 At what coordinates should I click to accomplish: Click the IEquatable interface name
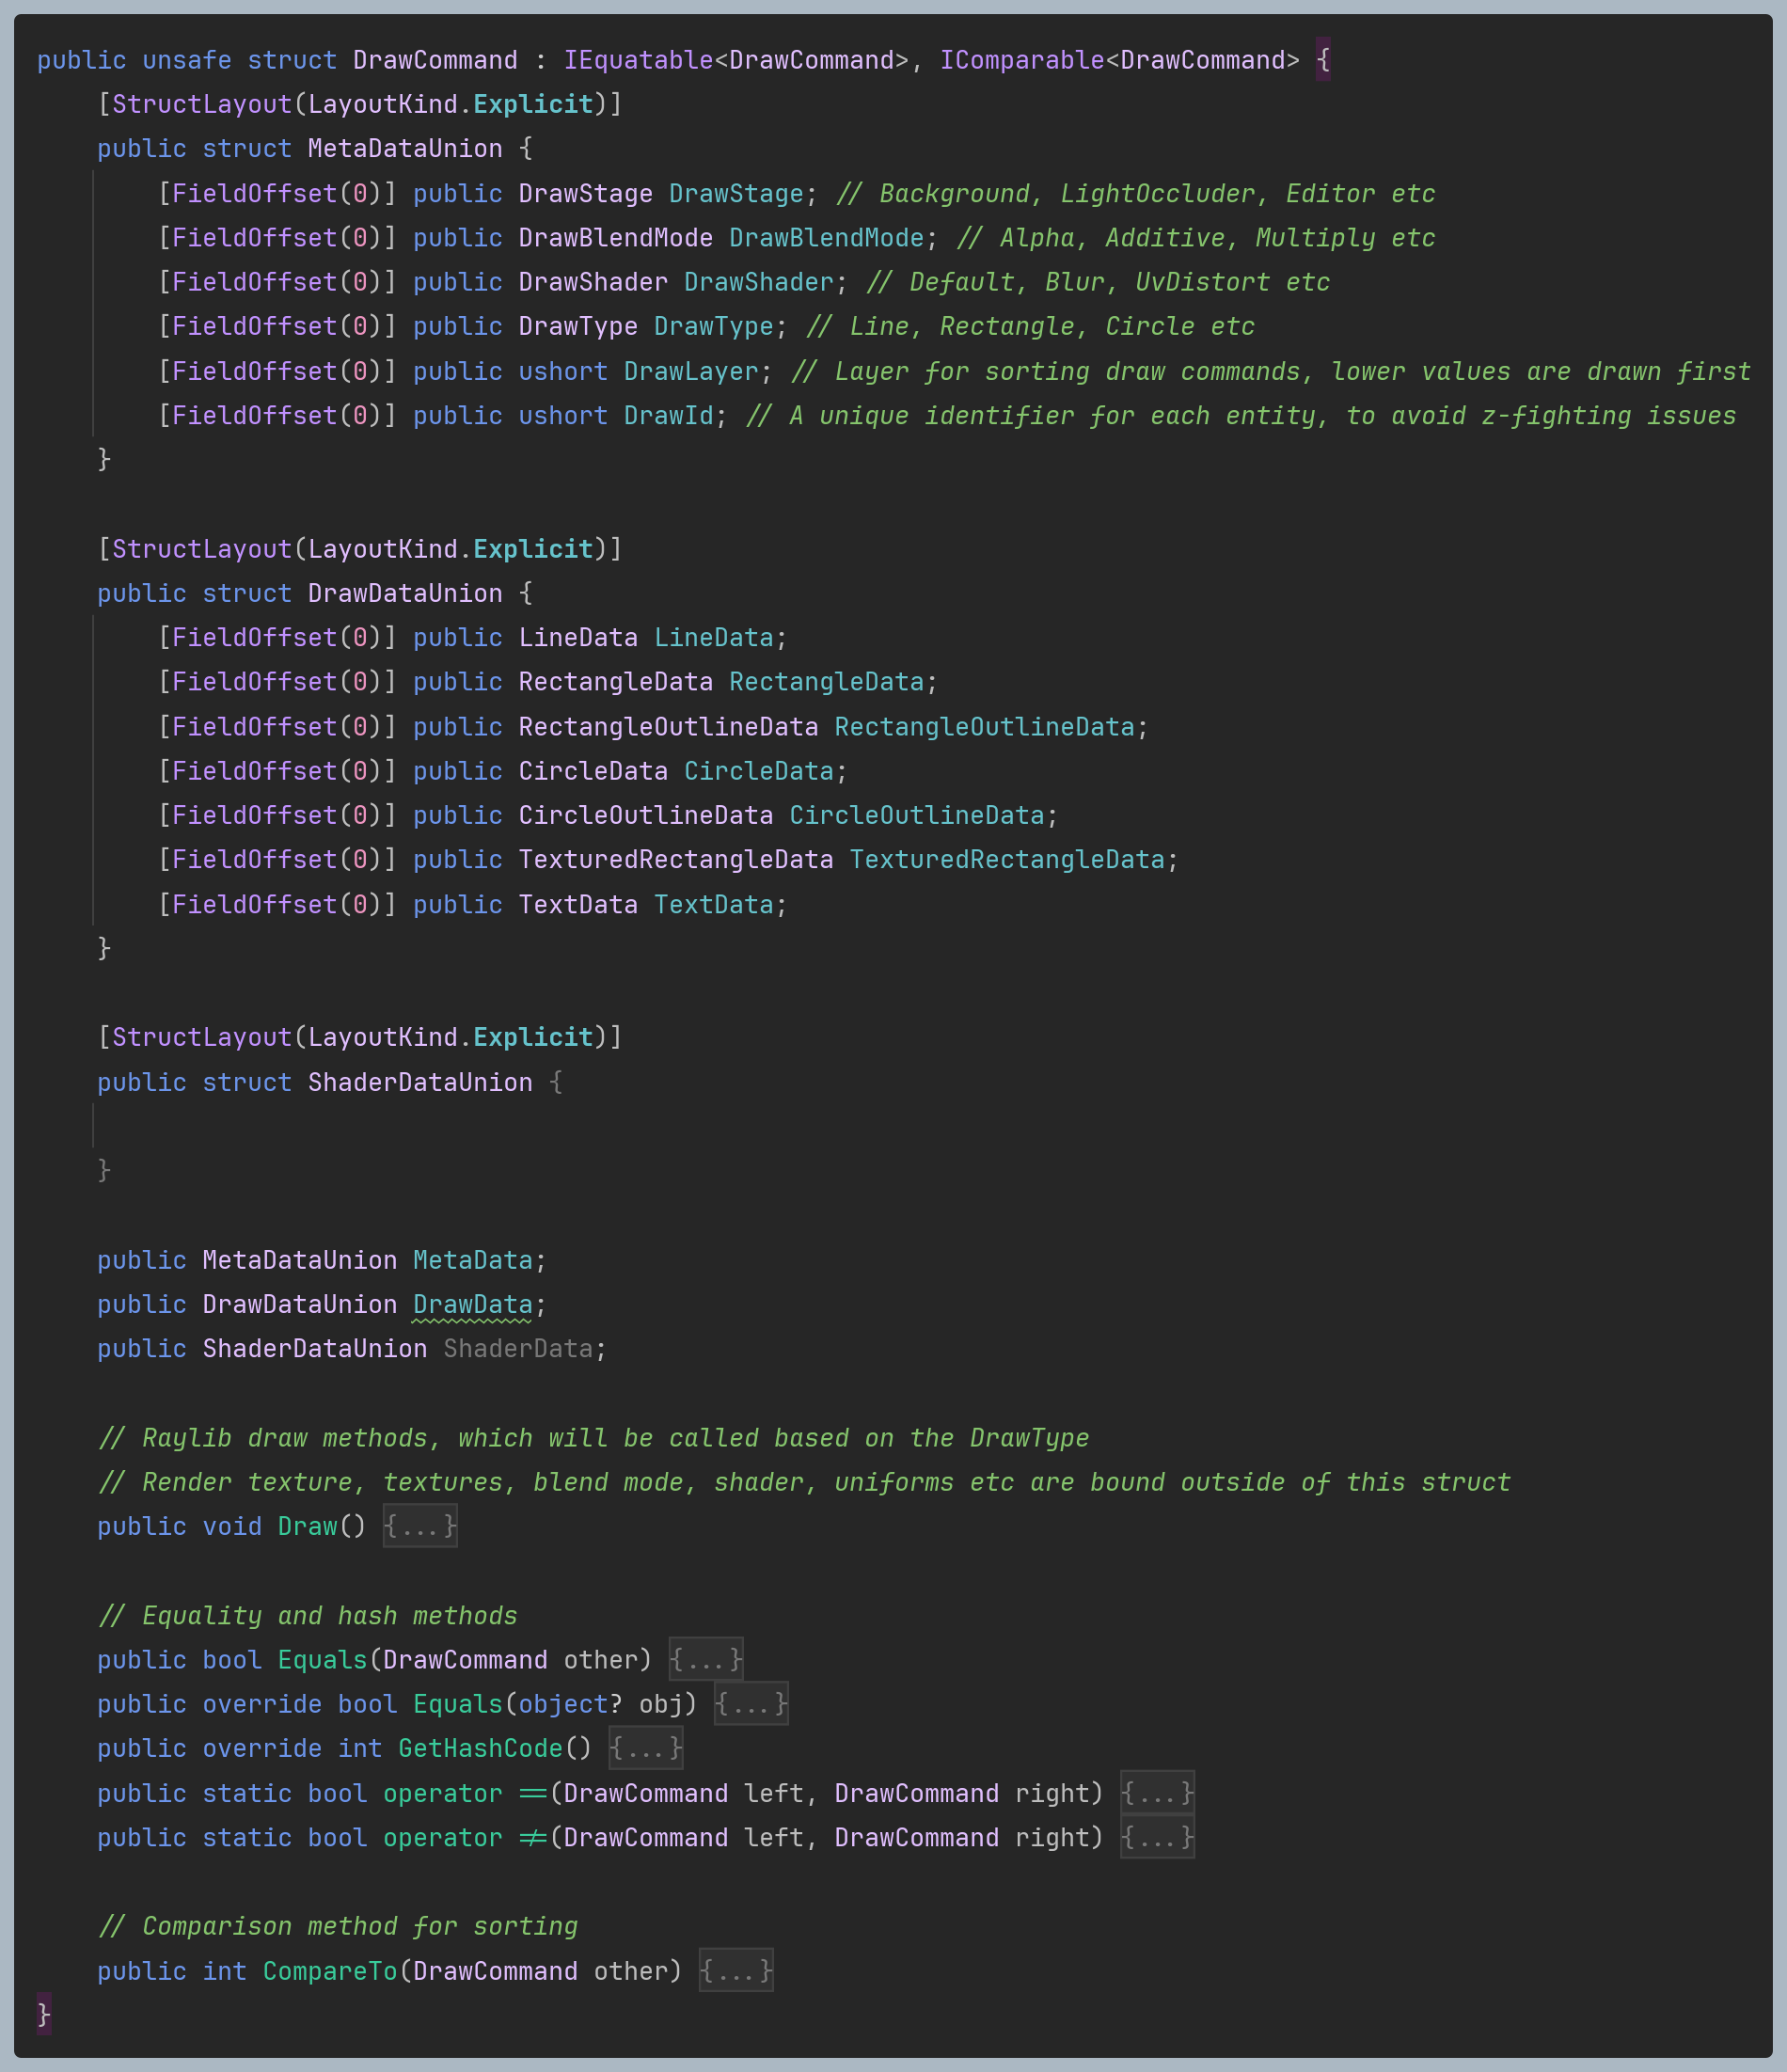[638, 60]
